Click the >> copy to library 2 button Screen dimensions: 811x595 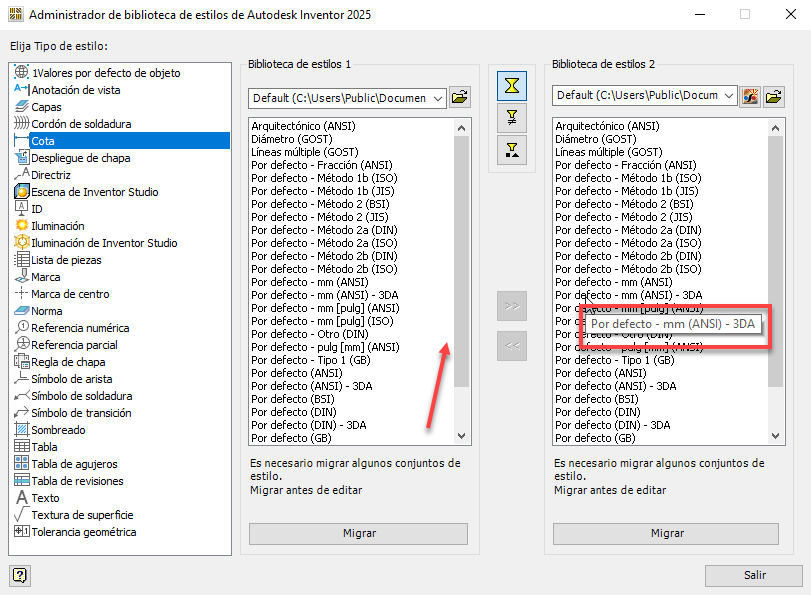[512, 306]
